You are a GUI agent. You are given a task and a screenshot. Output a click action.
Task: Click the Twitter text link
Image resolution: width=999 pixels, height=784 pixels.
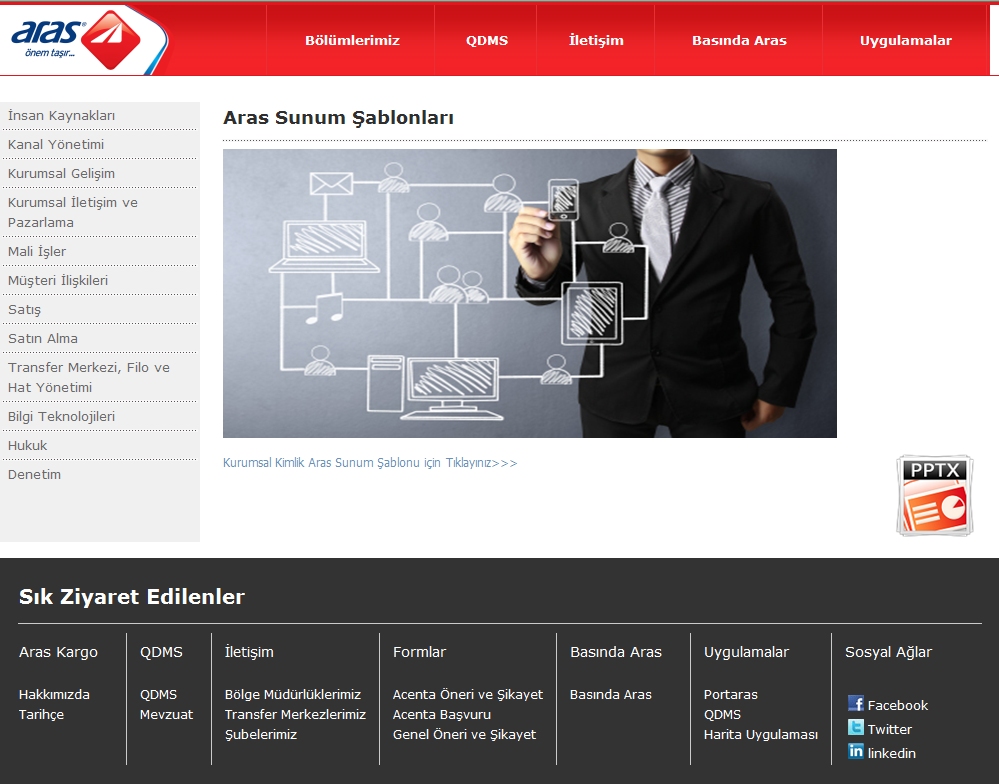point(889,729)
